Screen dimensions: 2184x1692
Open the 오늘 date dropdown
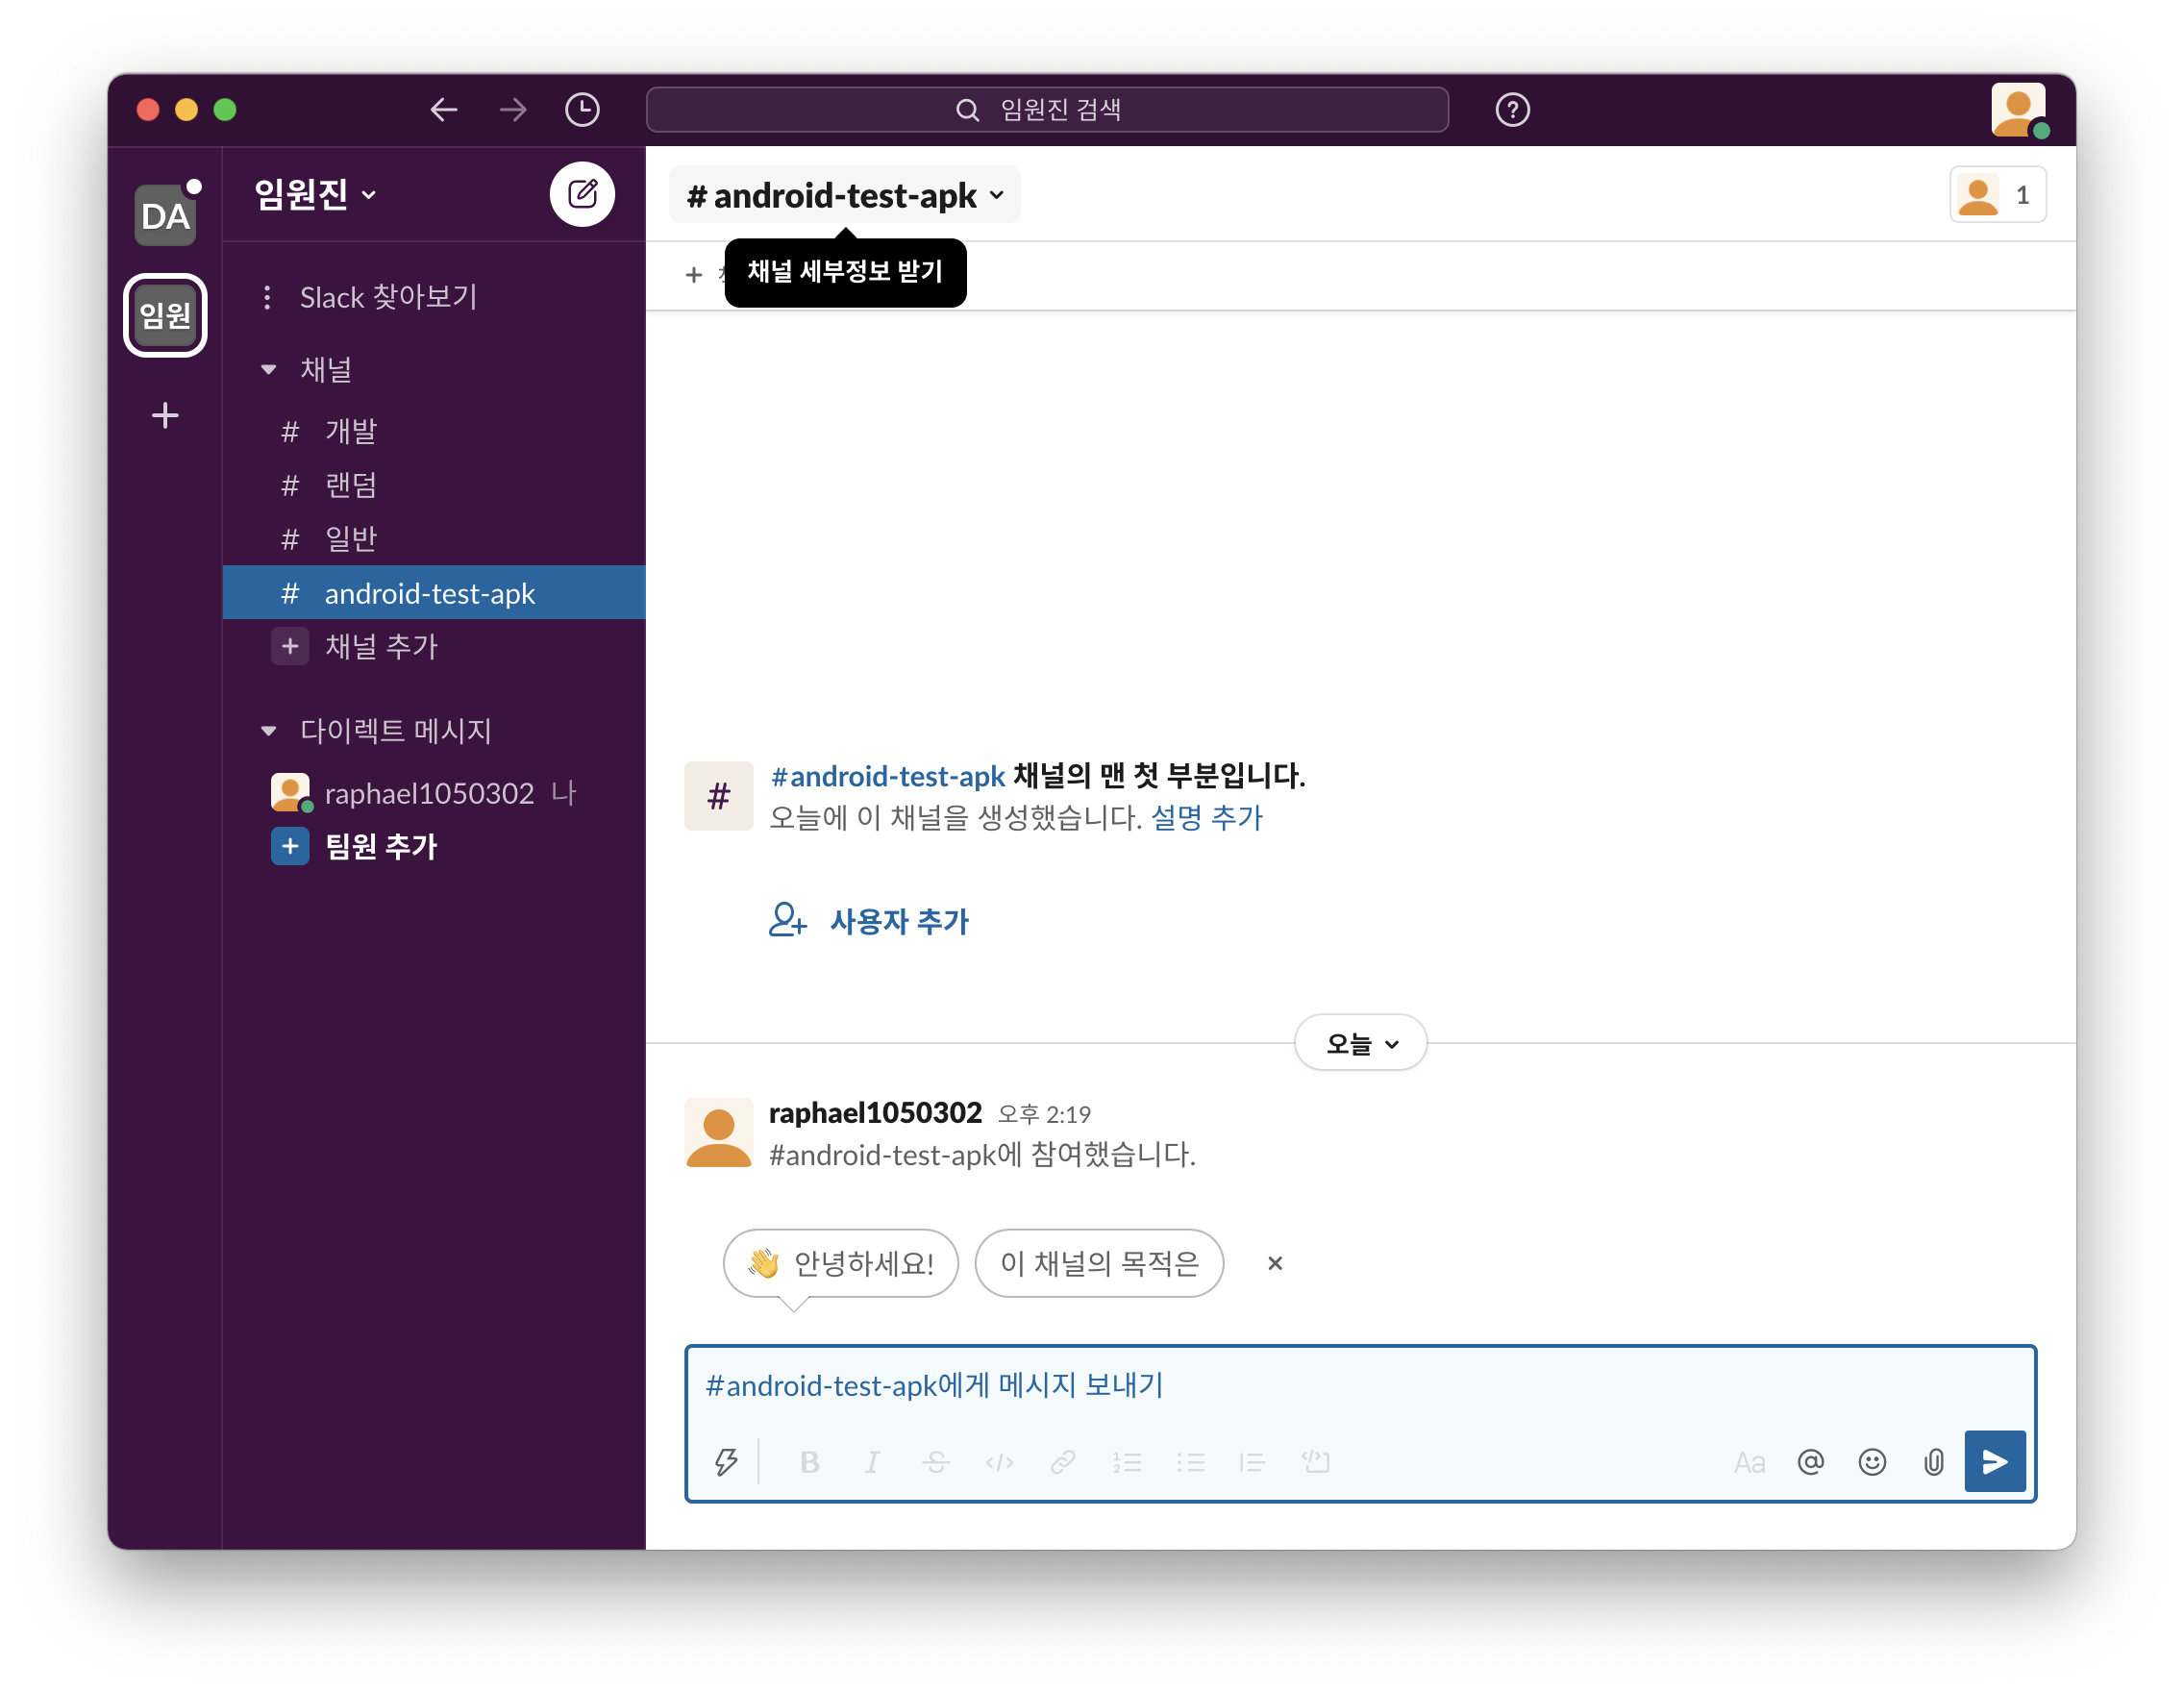coord(1360,1043)
